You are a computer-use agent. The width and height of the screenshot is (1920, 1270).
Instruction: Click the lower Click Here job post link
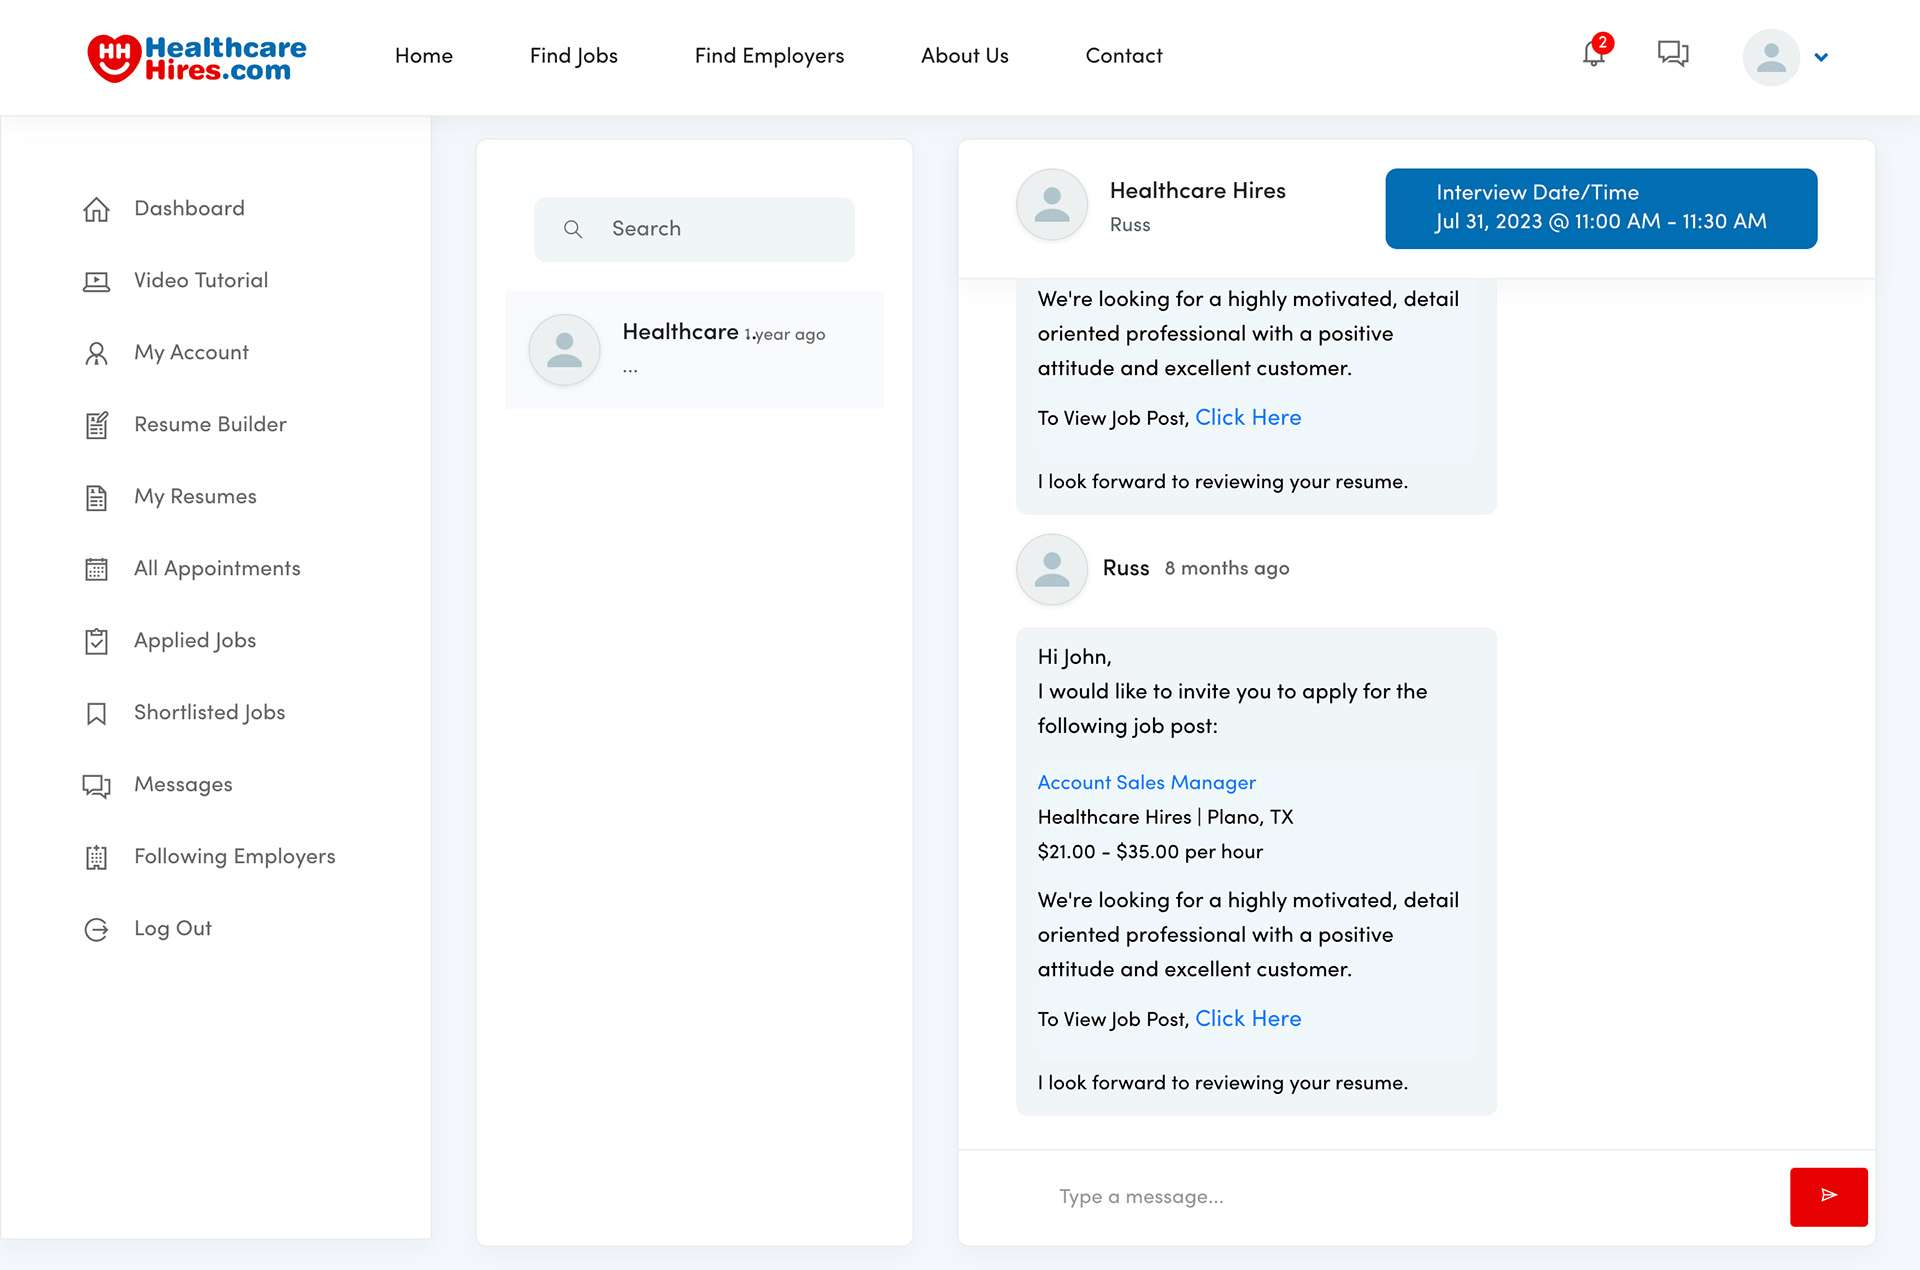point(1248,1019)
